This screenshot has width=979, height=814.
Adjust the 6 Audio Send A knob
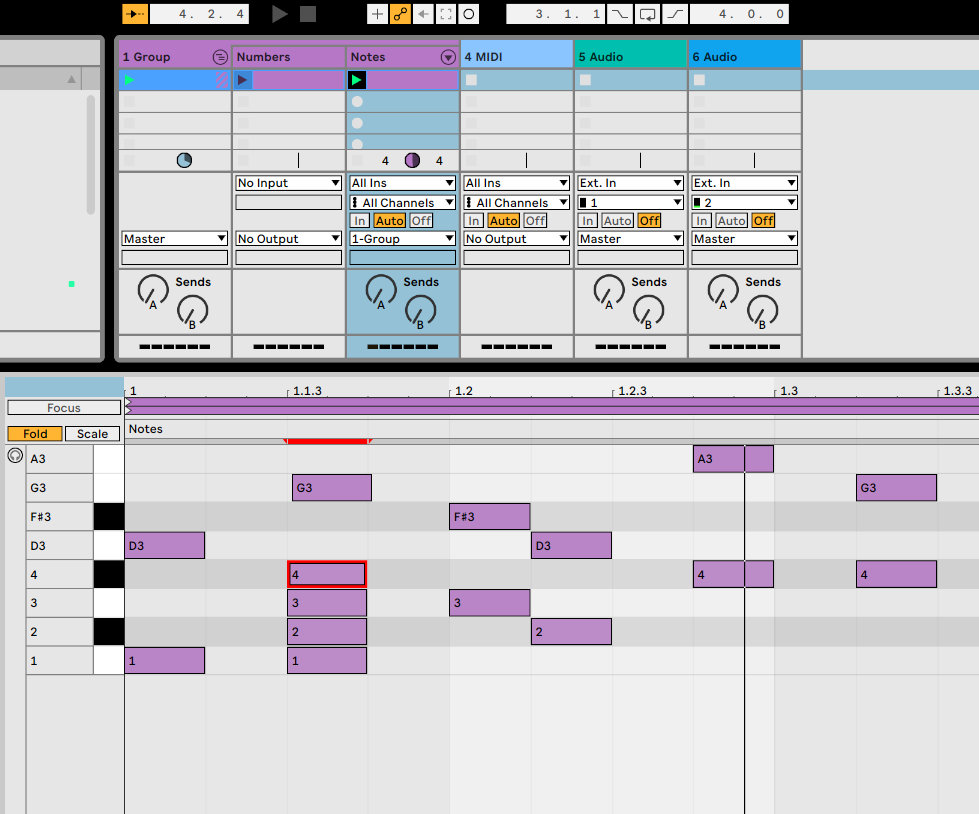click(722, 290)
